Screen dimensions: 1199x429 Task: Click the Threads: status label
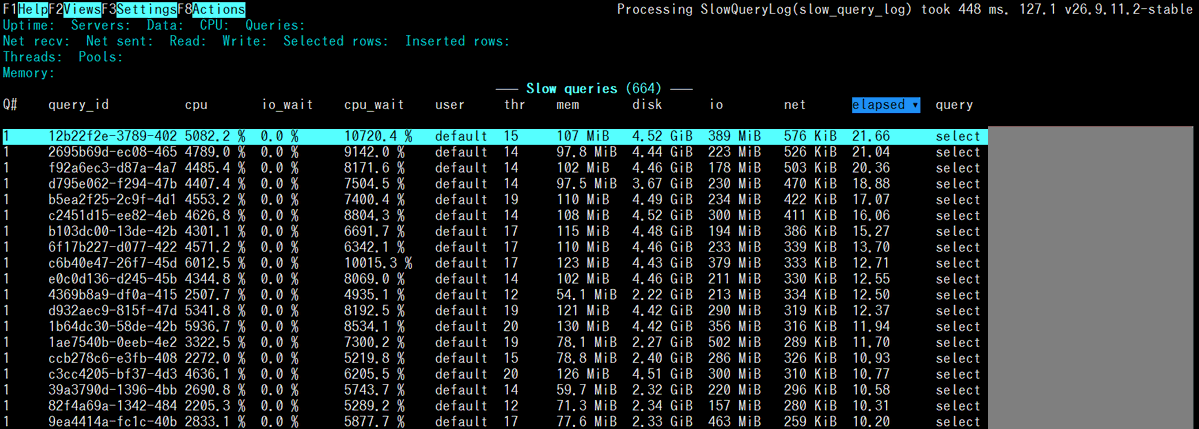33,57
